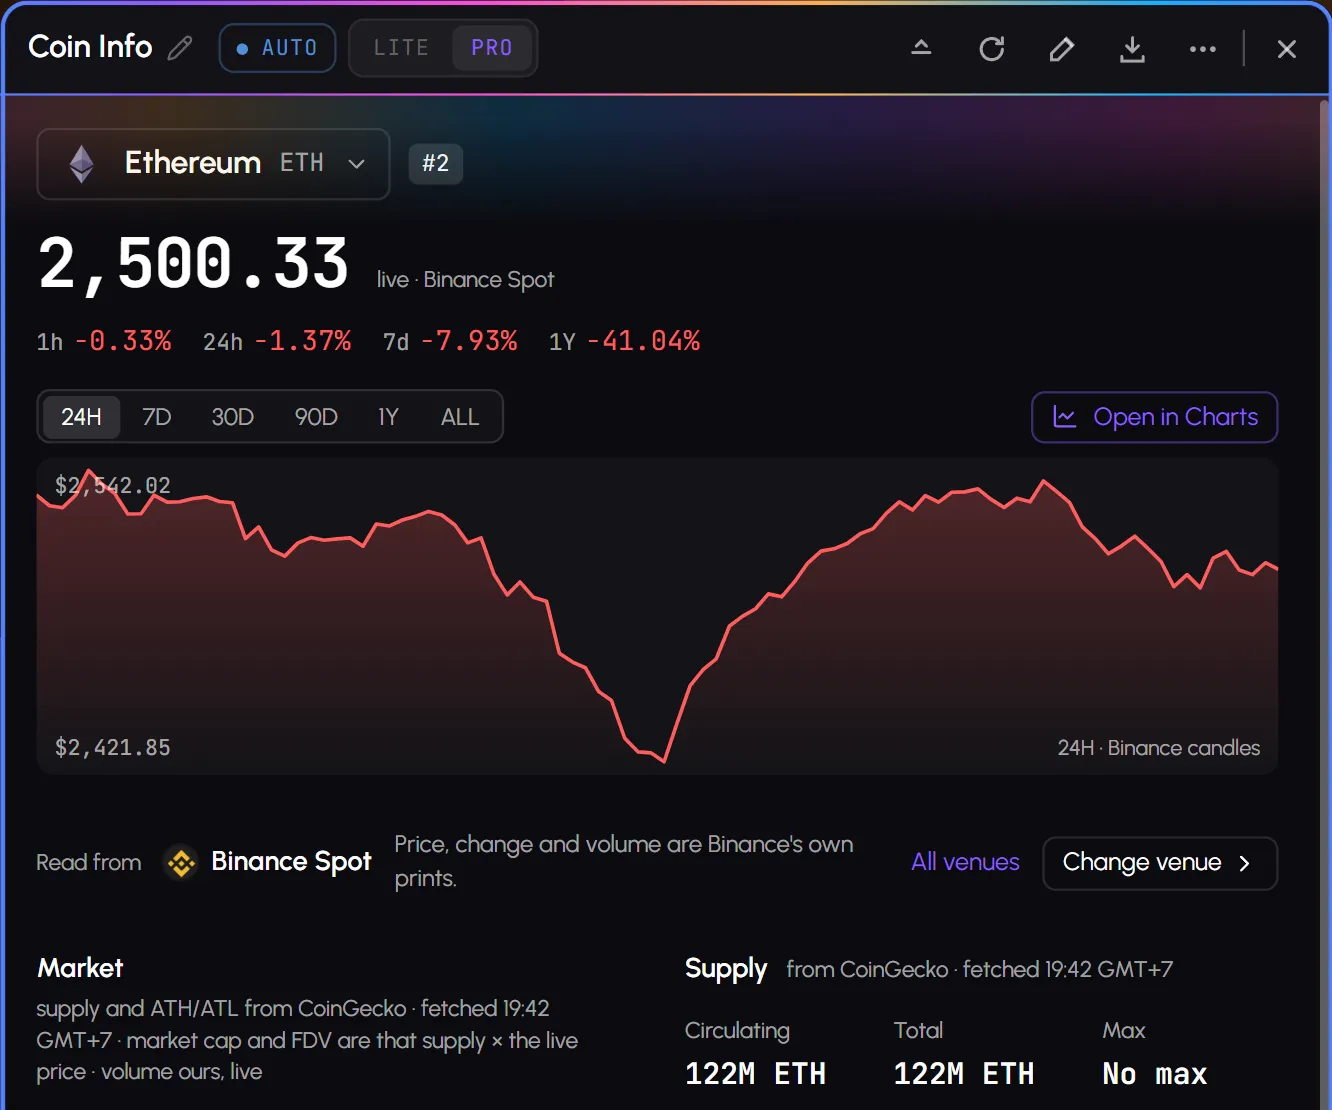Click the pencil icon beside Coin Info title

tap(180, 48)
